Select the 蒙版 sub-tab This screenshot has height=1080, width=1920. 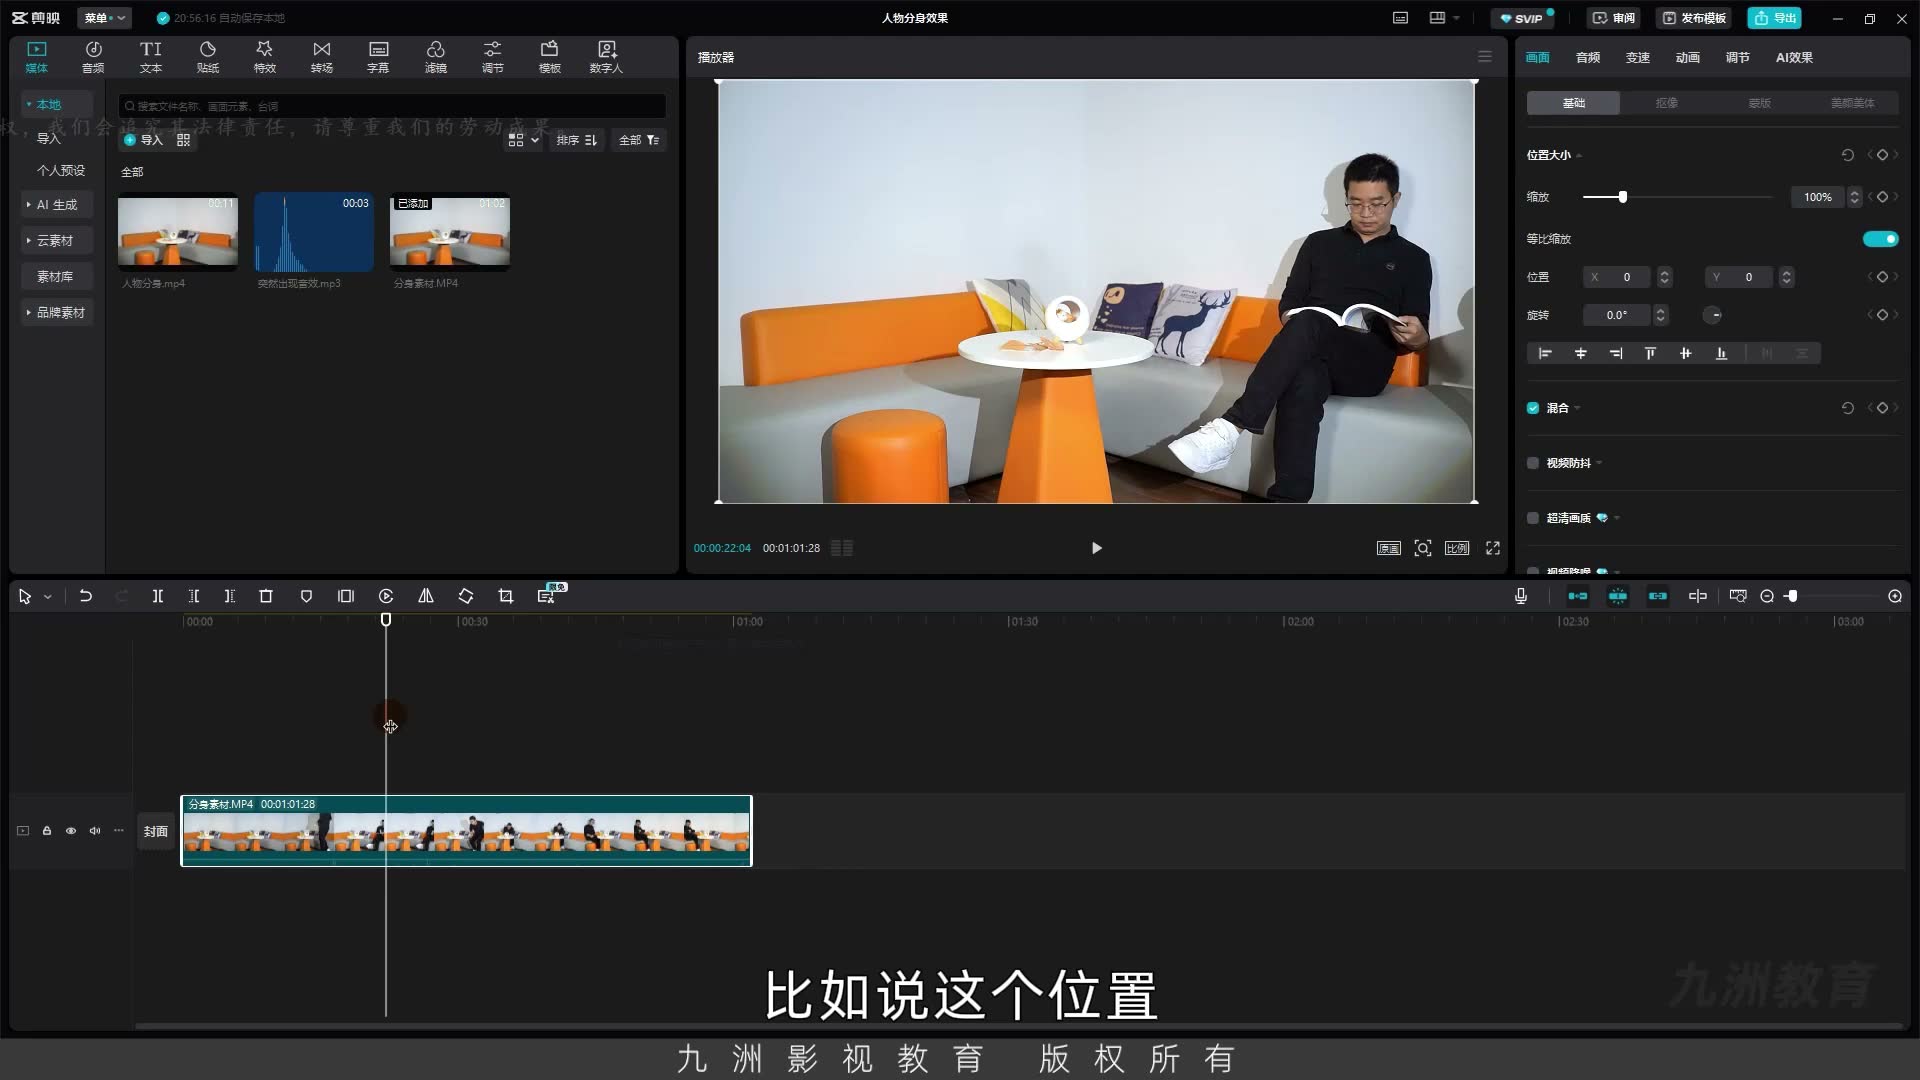point(1759,103)
